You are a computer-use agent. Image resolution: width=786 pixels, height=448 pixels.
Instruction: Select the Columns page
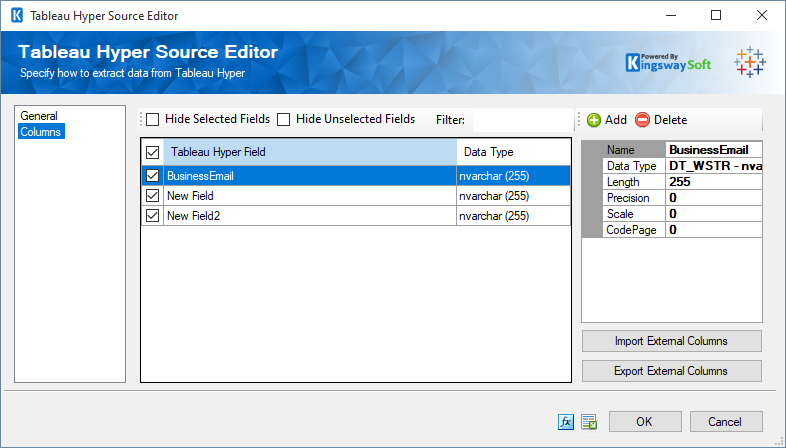pos(41,132)
